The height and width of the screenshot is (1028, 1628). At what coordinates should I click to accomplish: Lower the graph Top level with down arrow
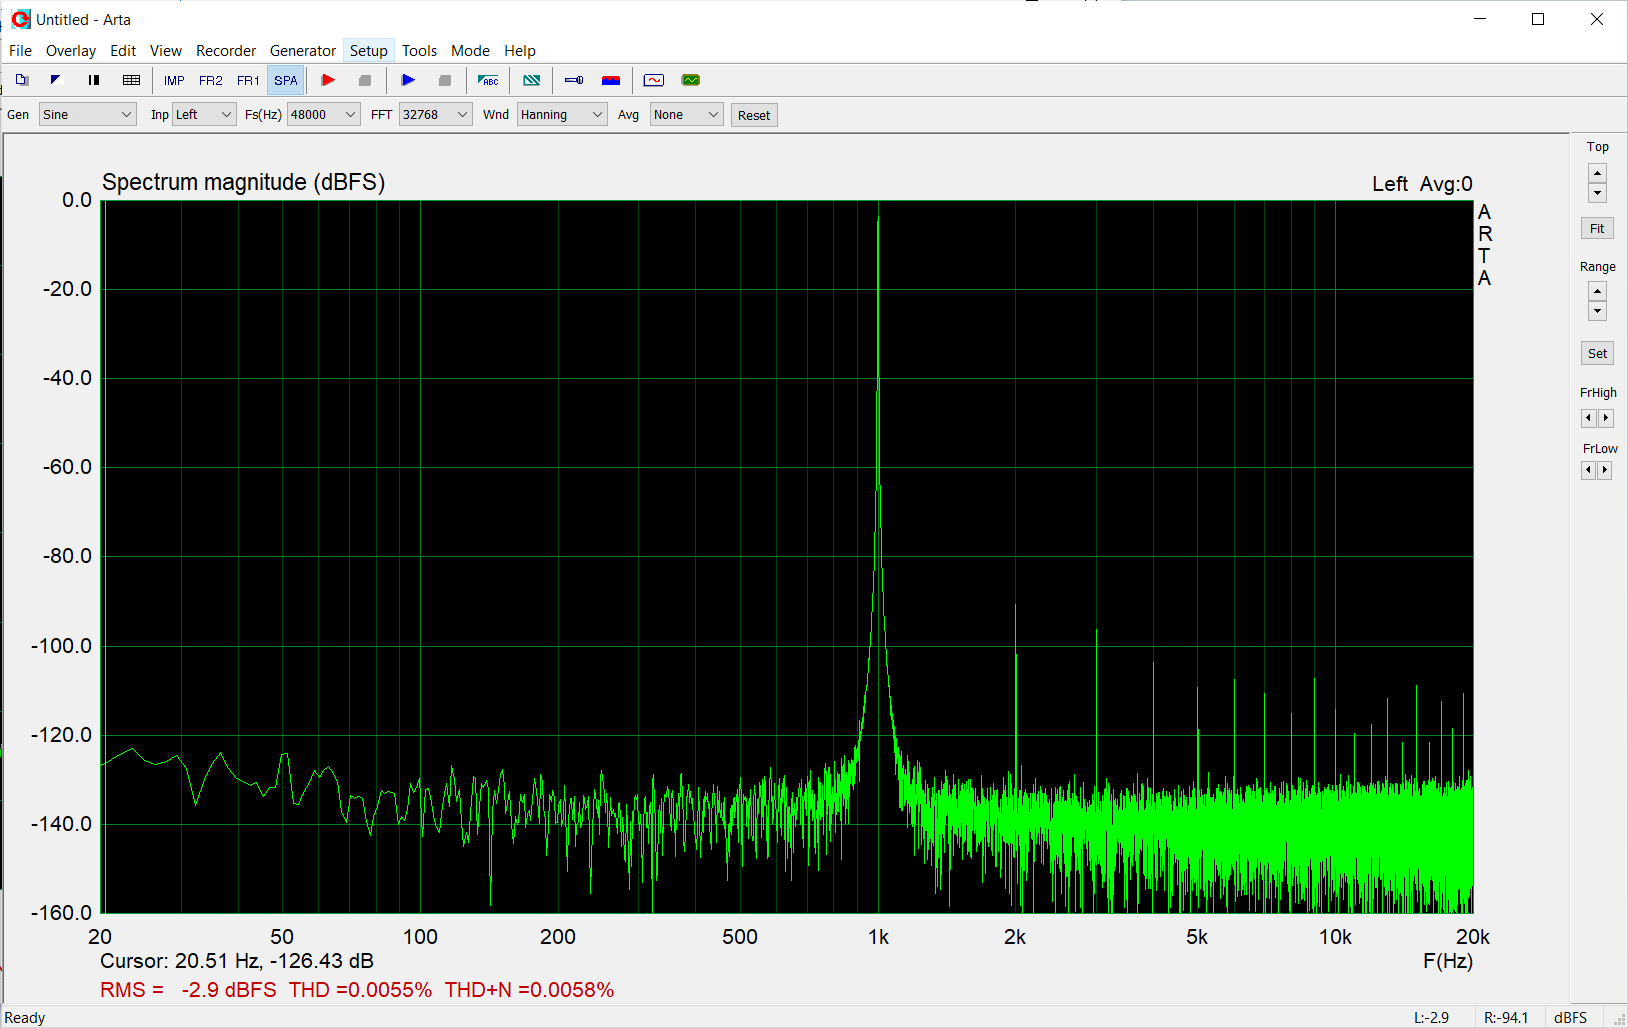coord(1597,193)
